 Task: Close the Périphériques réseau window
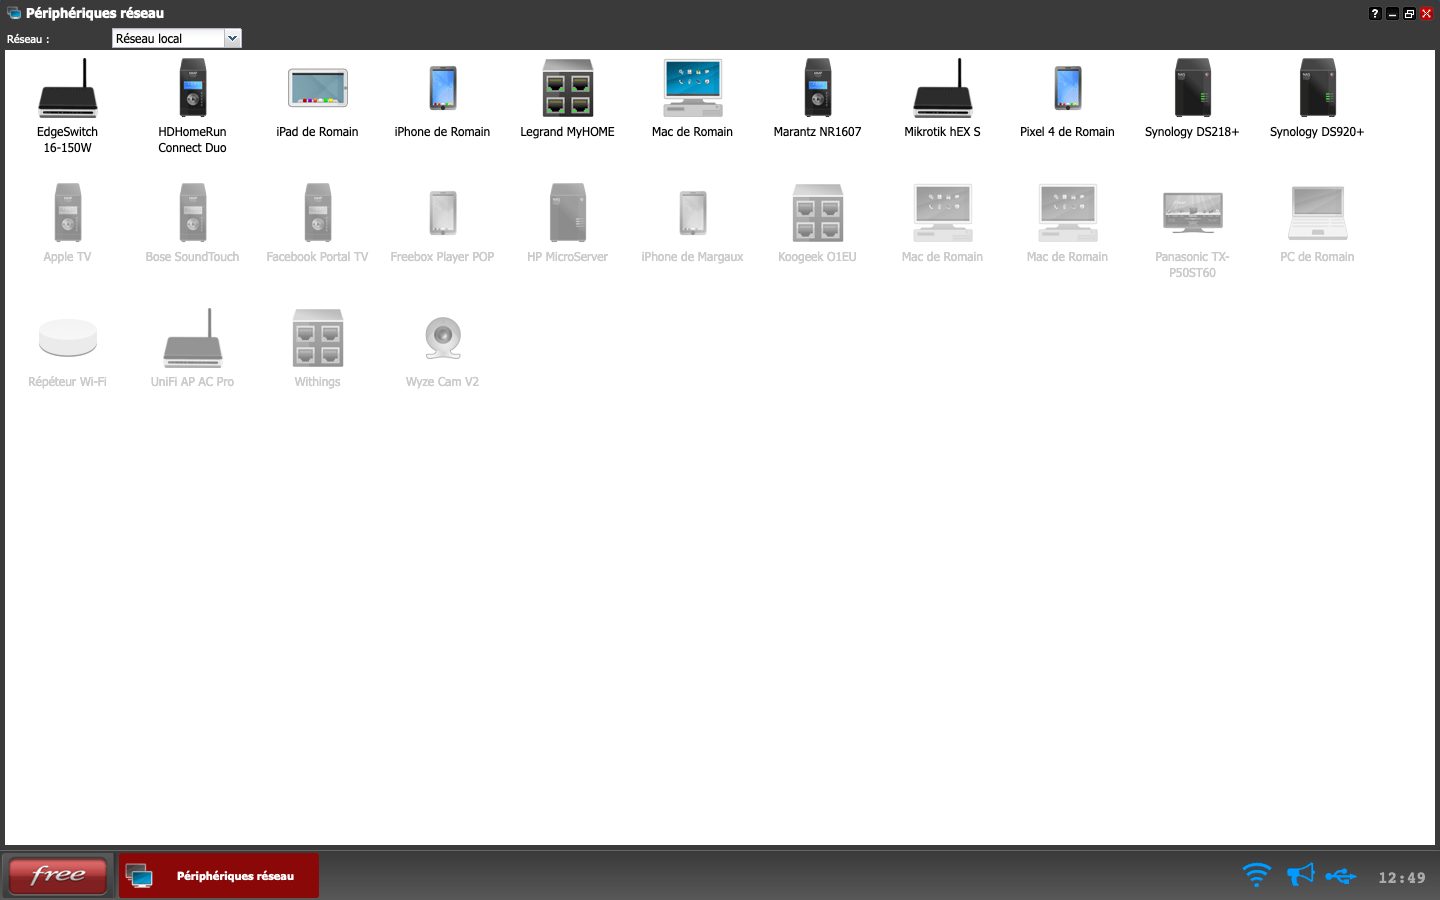[1427, 13]
